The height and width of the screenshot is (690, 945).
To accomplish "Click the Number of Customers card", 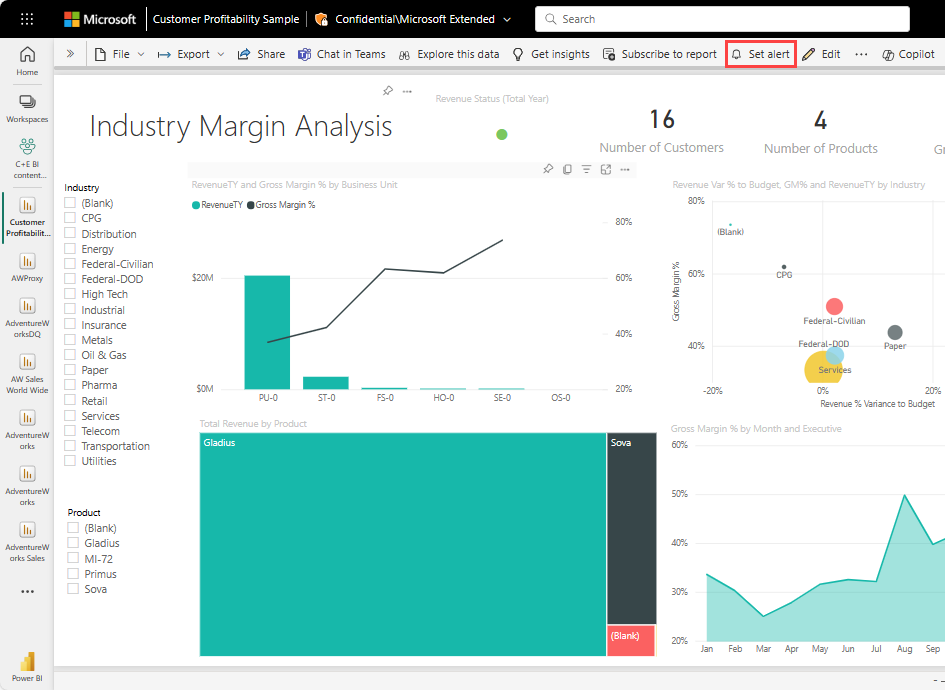I will [661, 131].
